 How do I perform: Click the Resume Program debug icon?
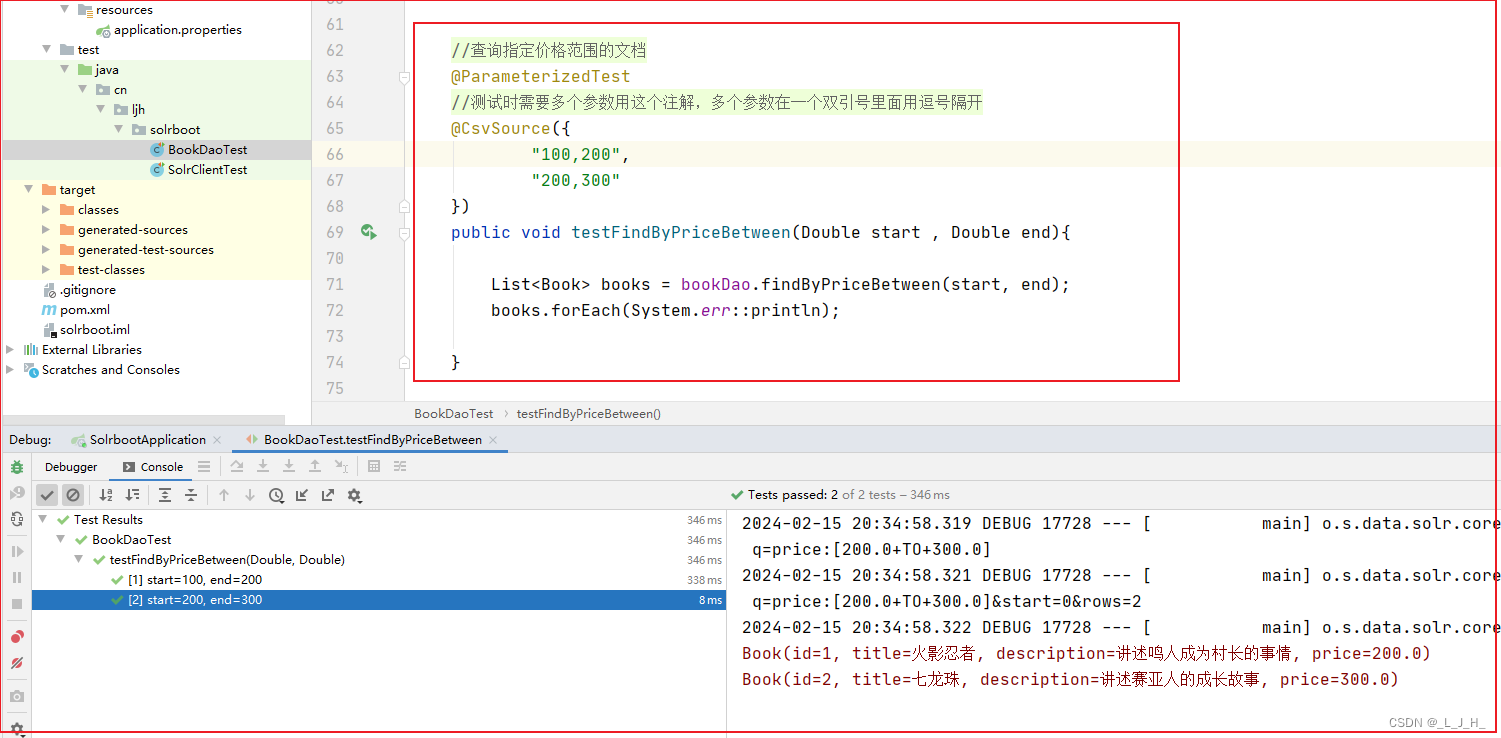click(16, 551)
